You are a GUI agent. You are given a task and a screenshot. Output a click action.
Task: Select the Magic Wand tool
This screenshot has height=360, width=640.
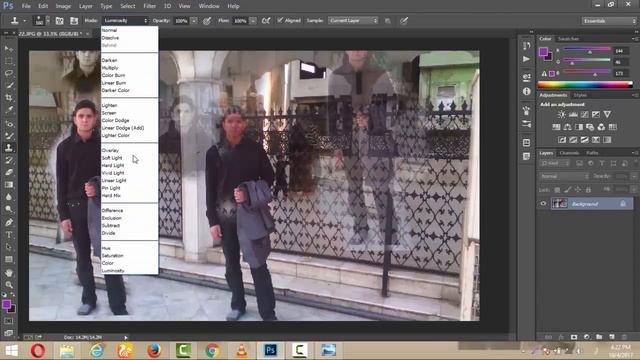9,86
